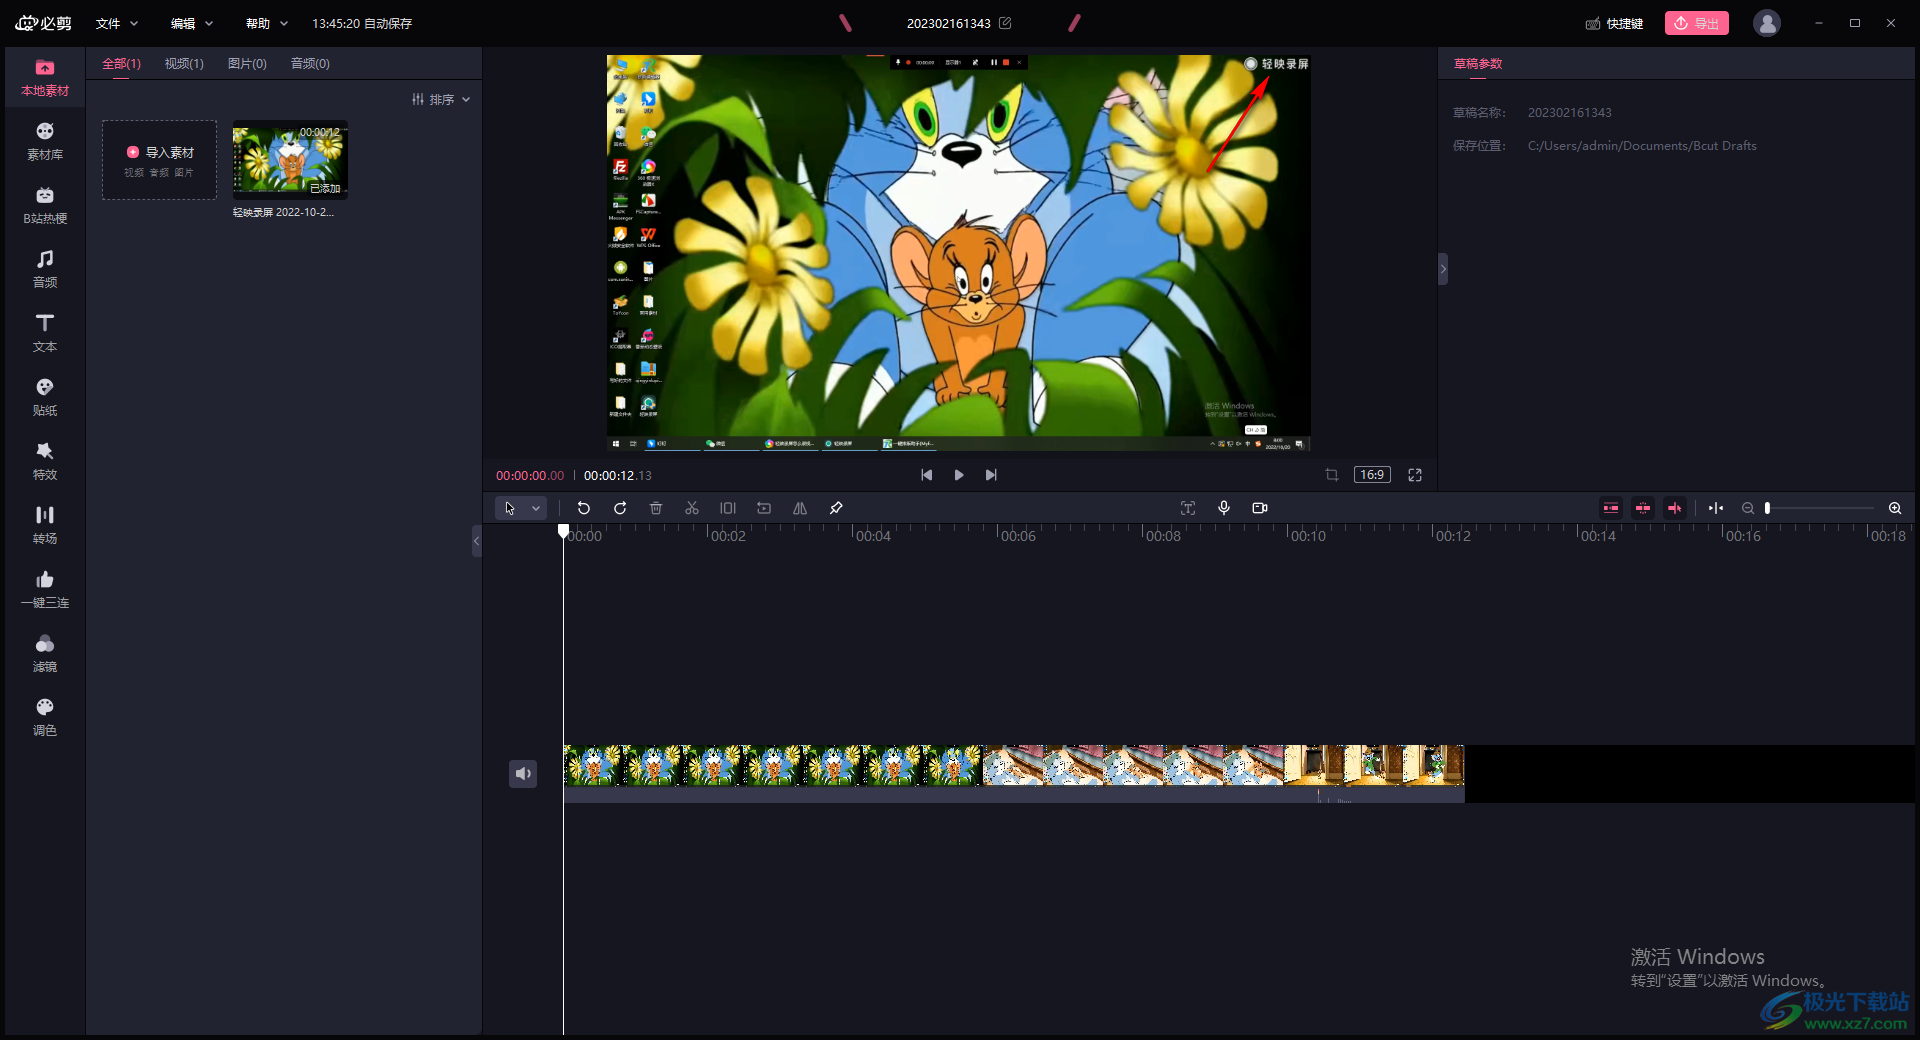The width and height of the screenshot is (1920, 1040).
Task: Open the 排序 sort dropdown
Action: pos(441,99)
